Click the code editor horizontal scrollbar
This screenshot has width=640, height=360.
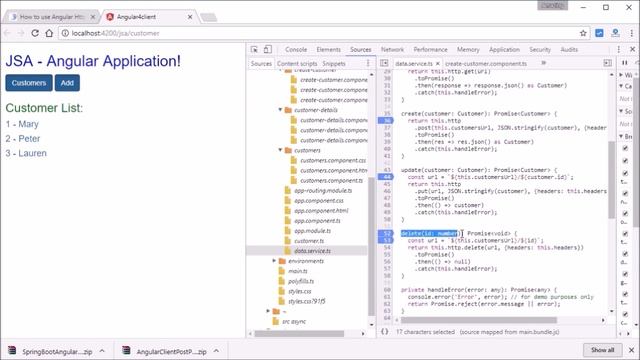click(478, 320)
